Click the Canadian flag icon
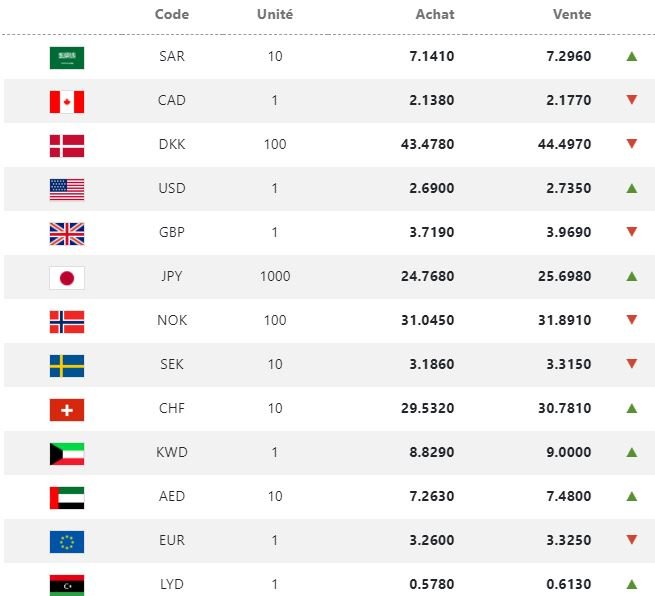 coord(67,101)
